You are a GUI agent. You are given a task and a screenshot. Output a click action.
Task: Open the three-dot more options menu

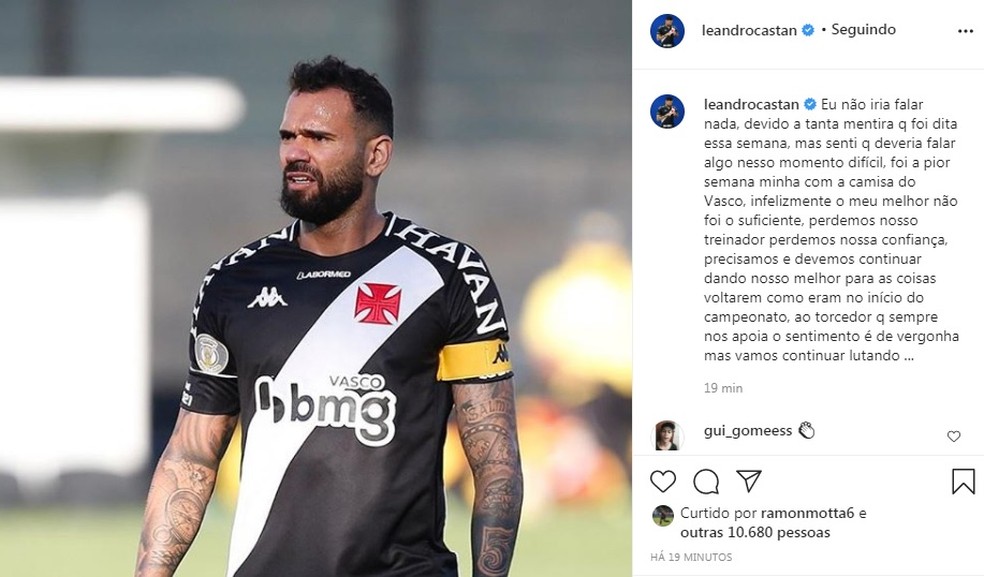[965, 31]
